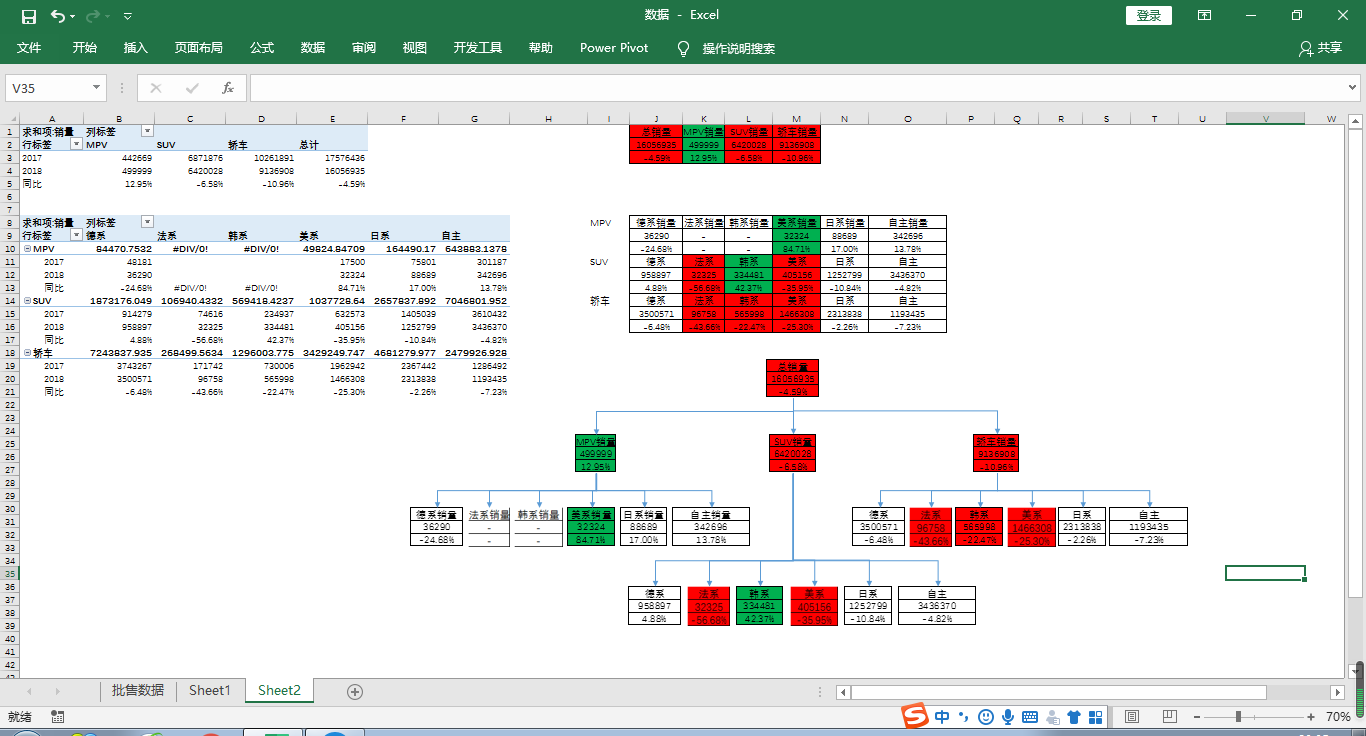Switch to the 批售数据 sheet tab
The height and width of the screenshot is (736, 1366).
pyautogui.click(x=138, y=690)
